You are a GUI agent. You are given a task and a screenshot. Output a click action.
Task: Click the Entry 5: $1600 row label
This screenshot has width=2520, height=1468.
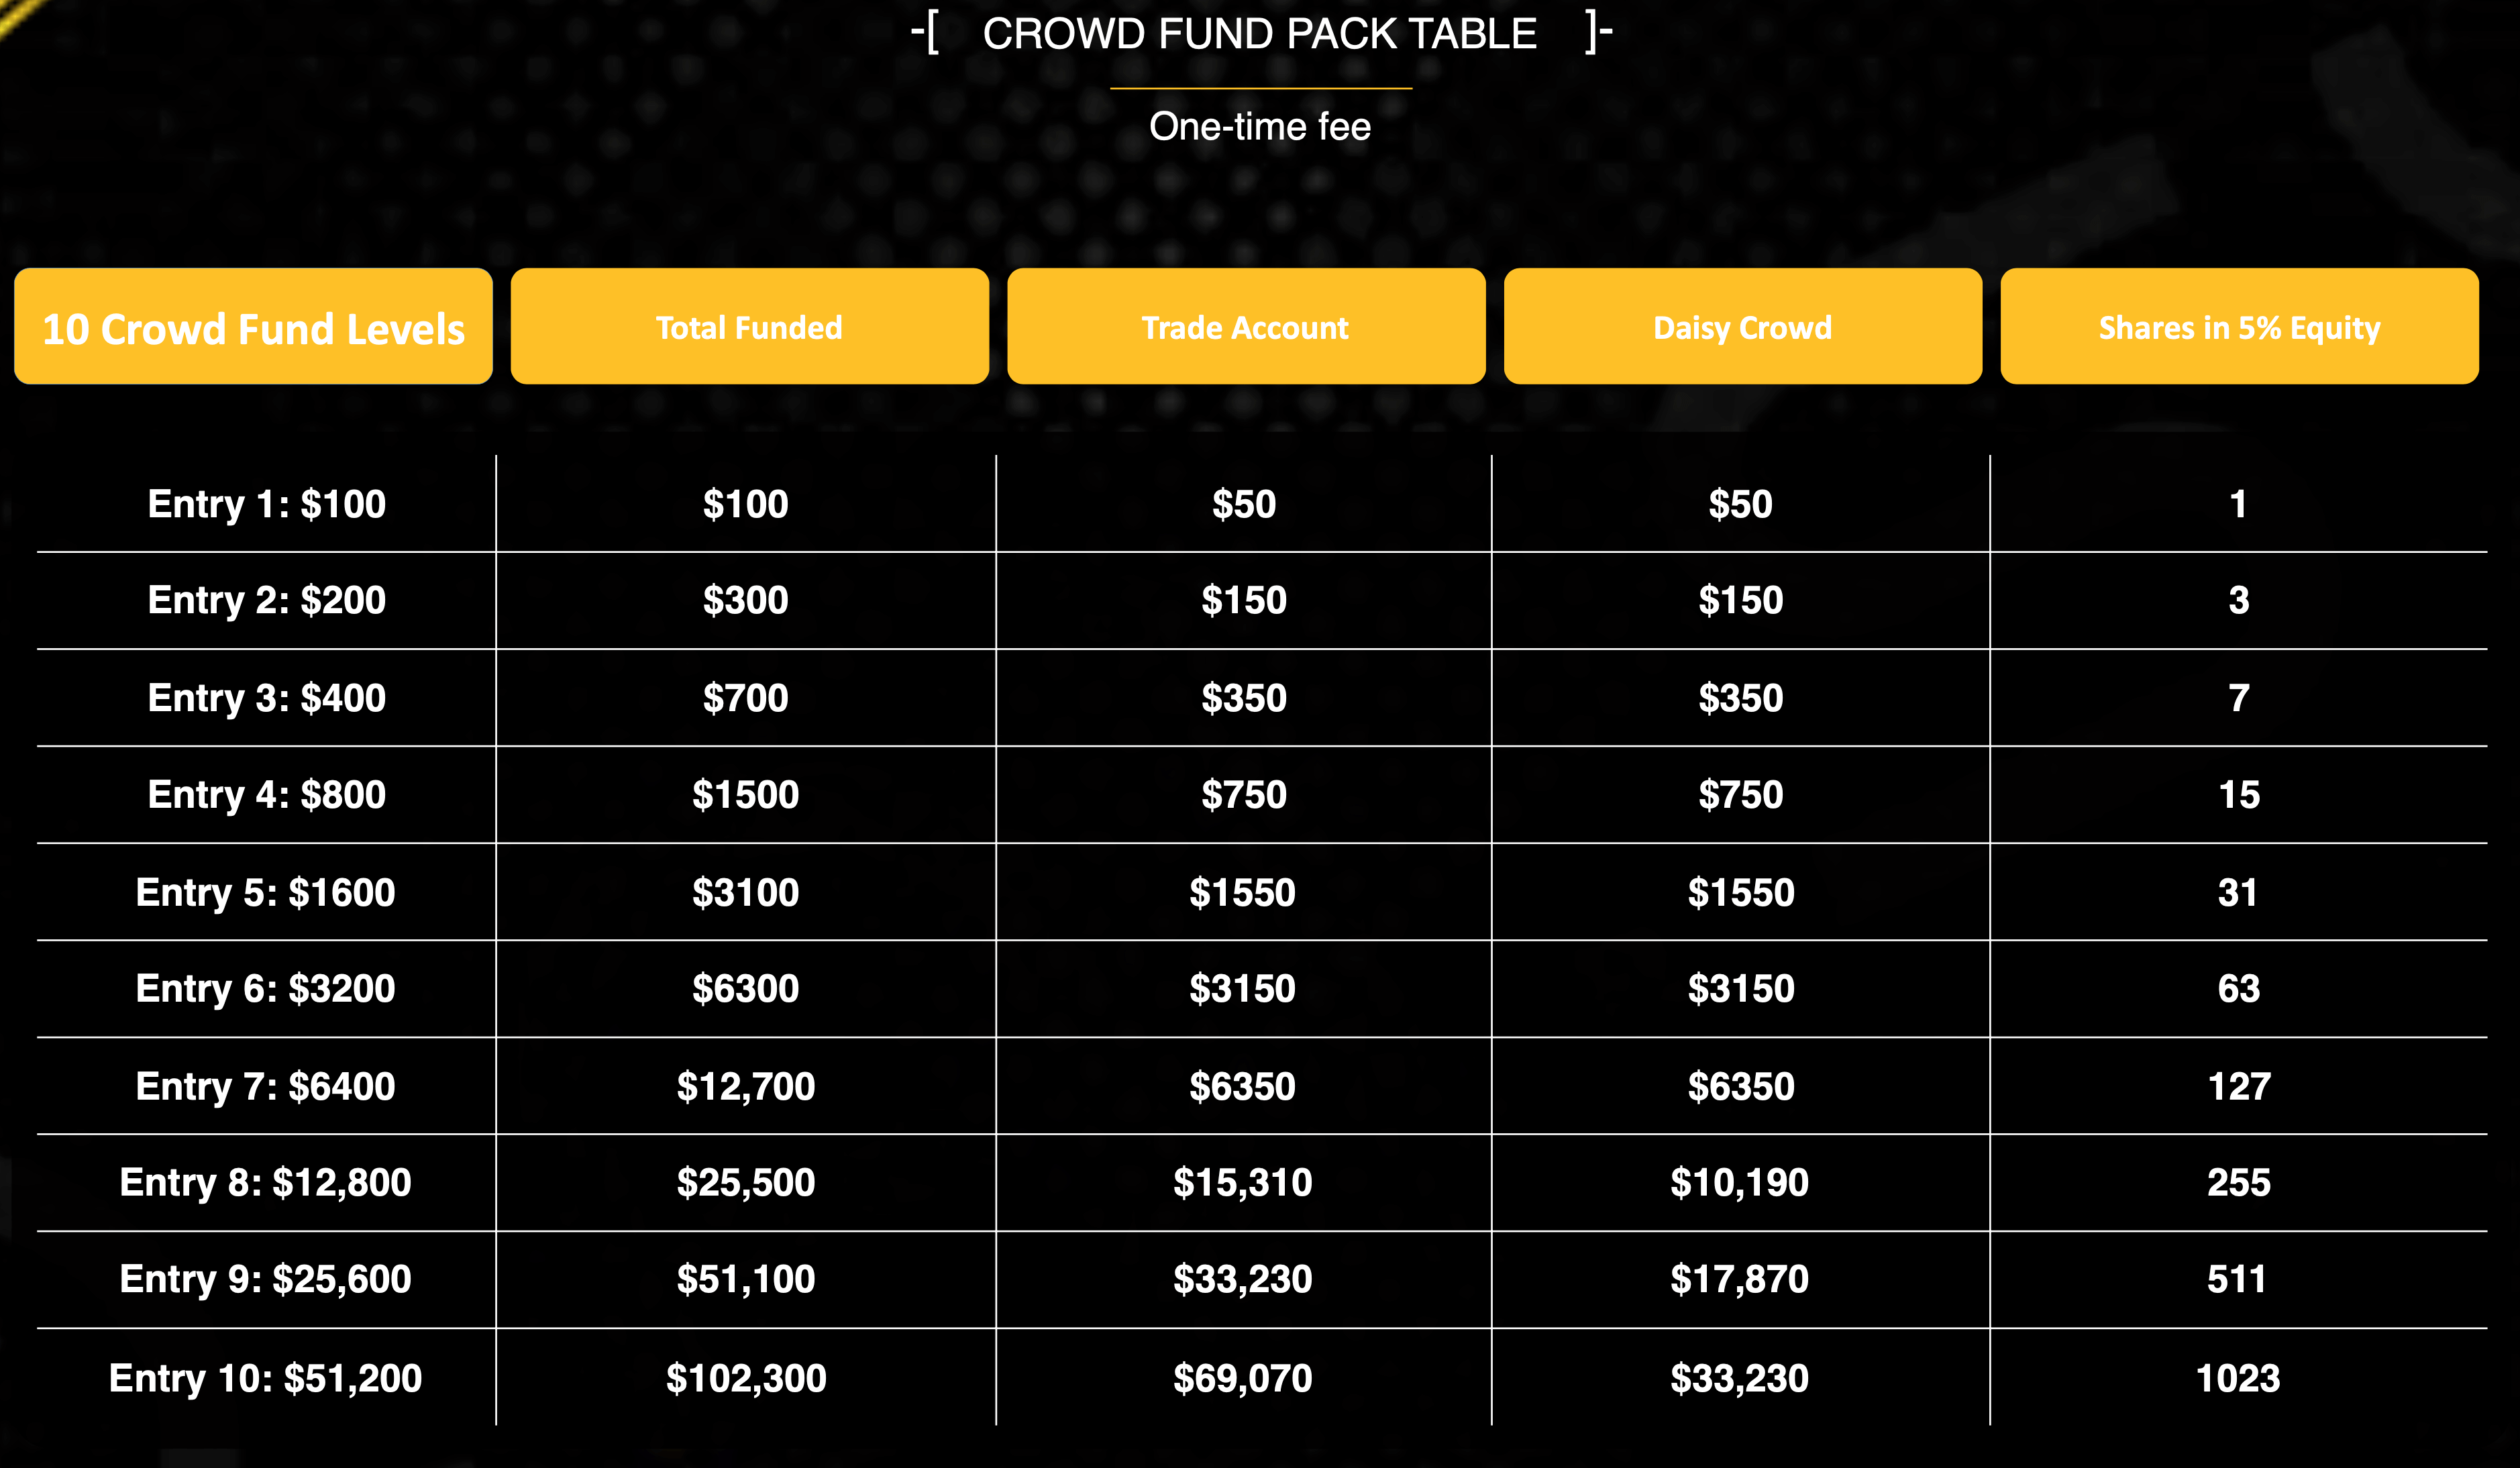pyautogui.click(x=266, y=892)
